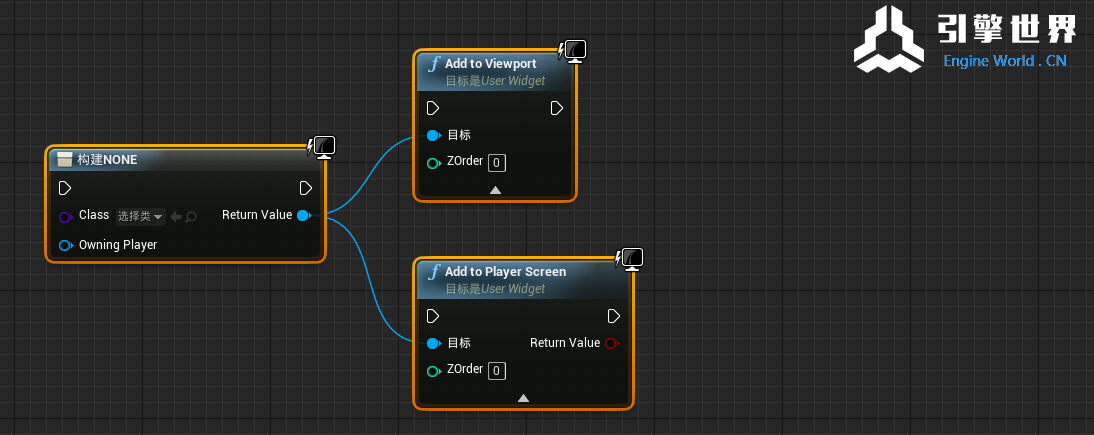Viewport: 1094px width, 435px height.
Task: Expand the Add to Viewport node's advanced pins
Action: pos(495,189)
